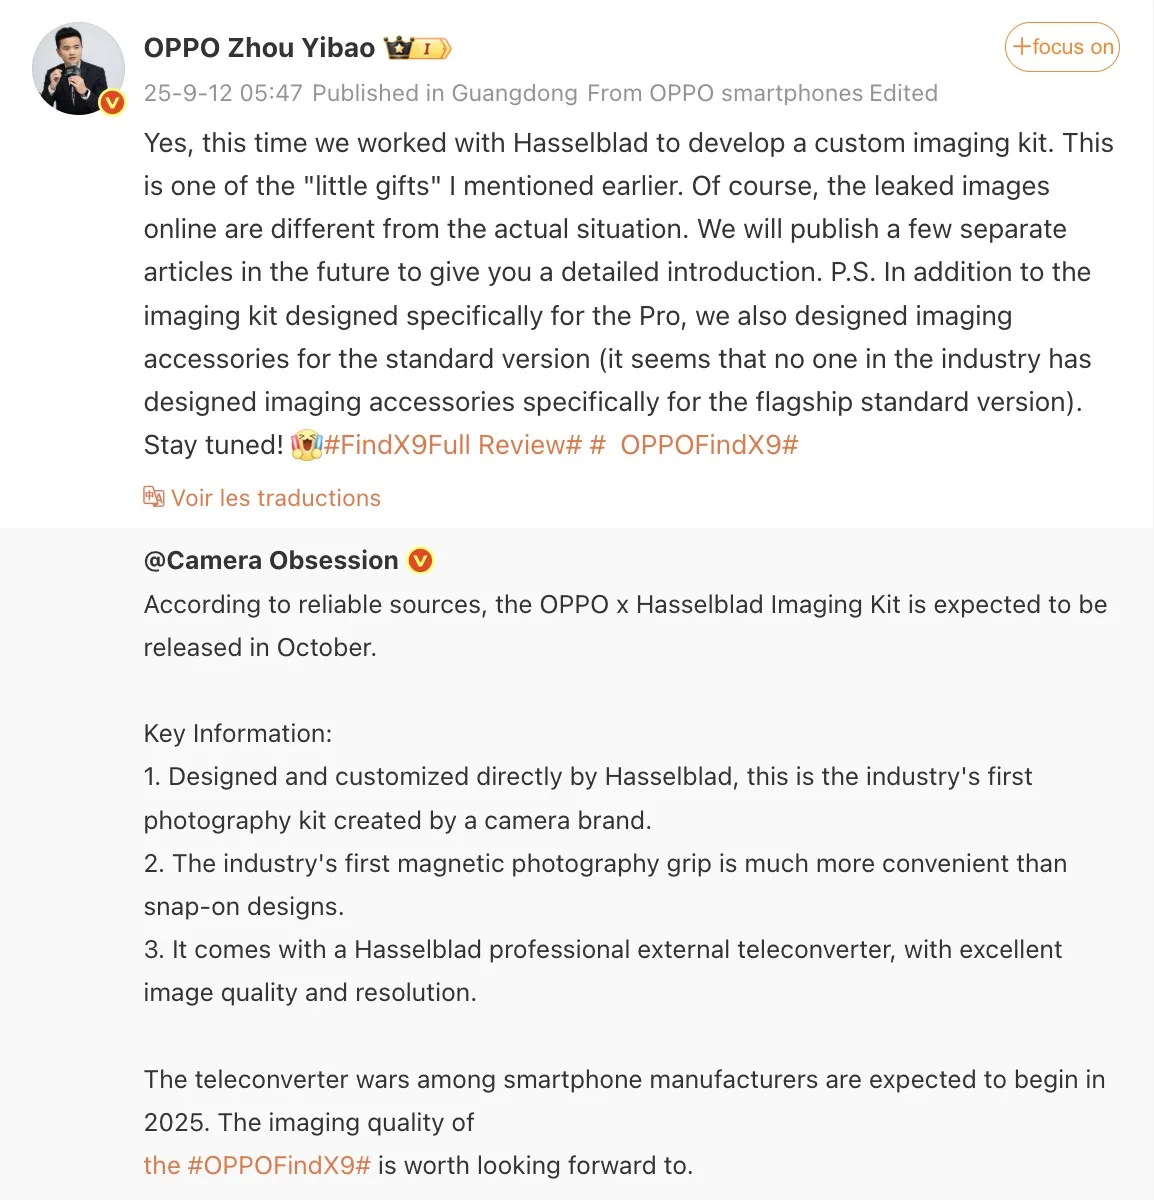Click the 25-9-12 05:47 timestamp
The image size is (1154, 1200).
[x=223, y=93]
